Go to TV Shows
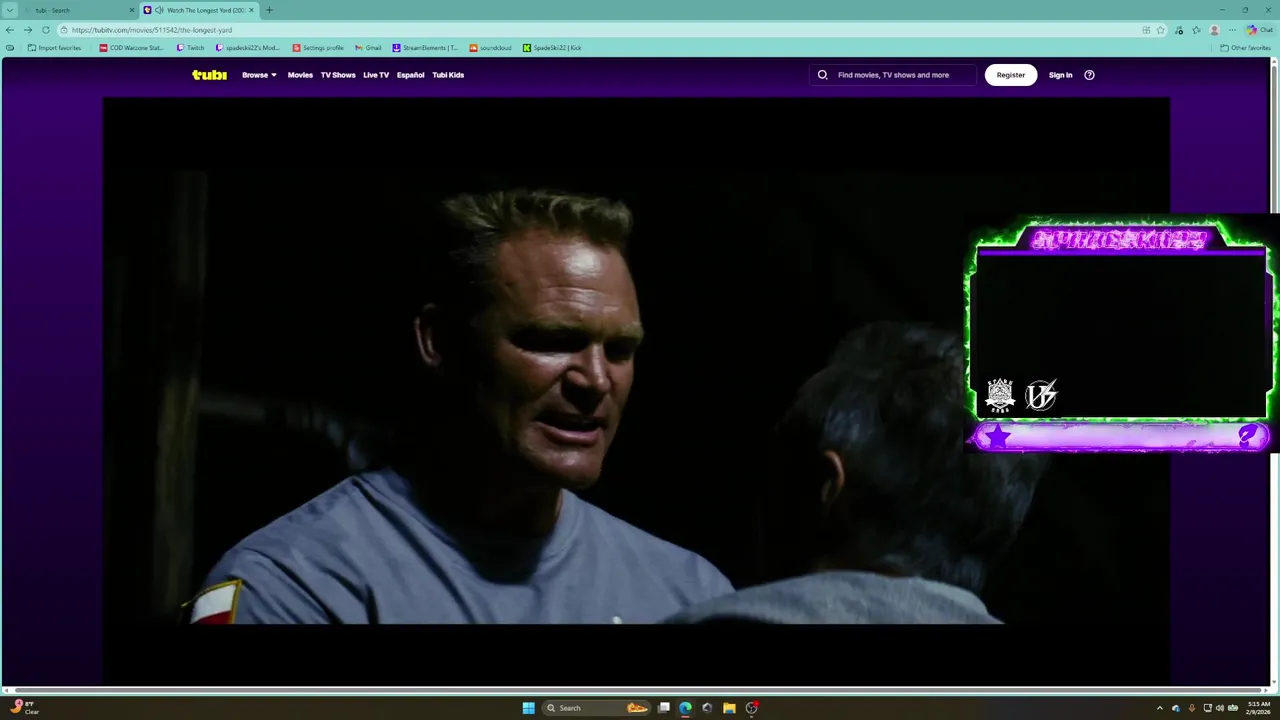 pyautogui.click(x=338, y=75)
